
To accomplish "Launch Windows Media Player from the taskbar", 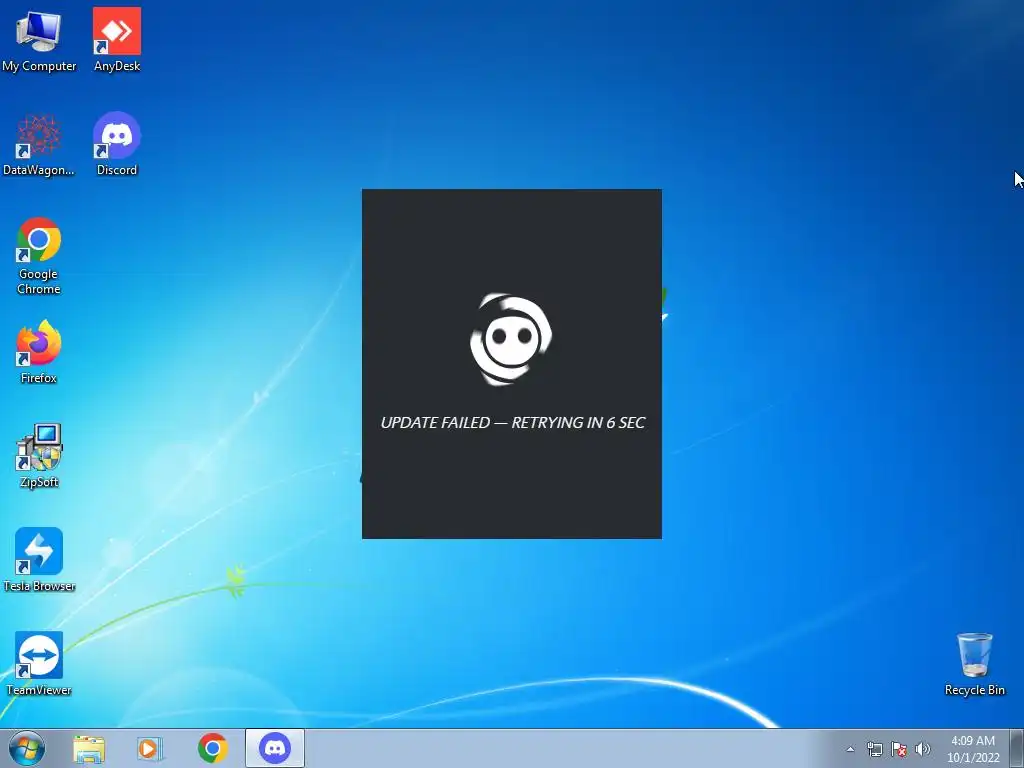I will tap(150, 749).
